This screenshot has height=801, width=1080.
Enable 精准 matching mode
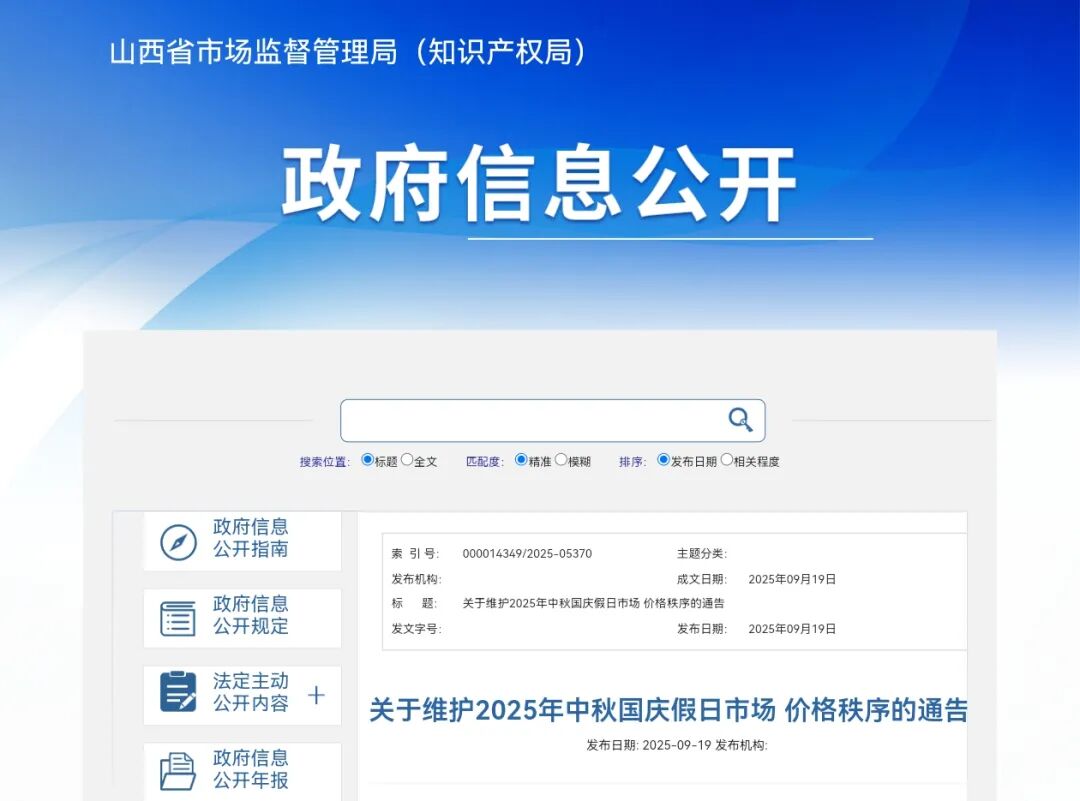tap(521, 459)
